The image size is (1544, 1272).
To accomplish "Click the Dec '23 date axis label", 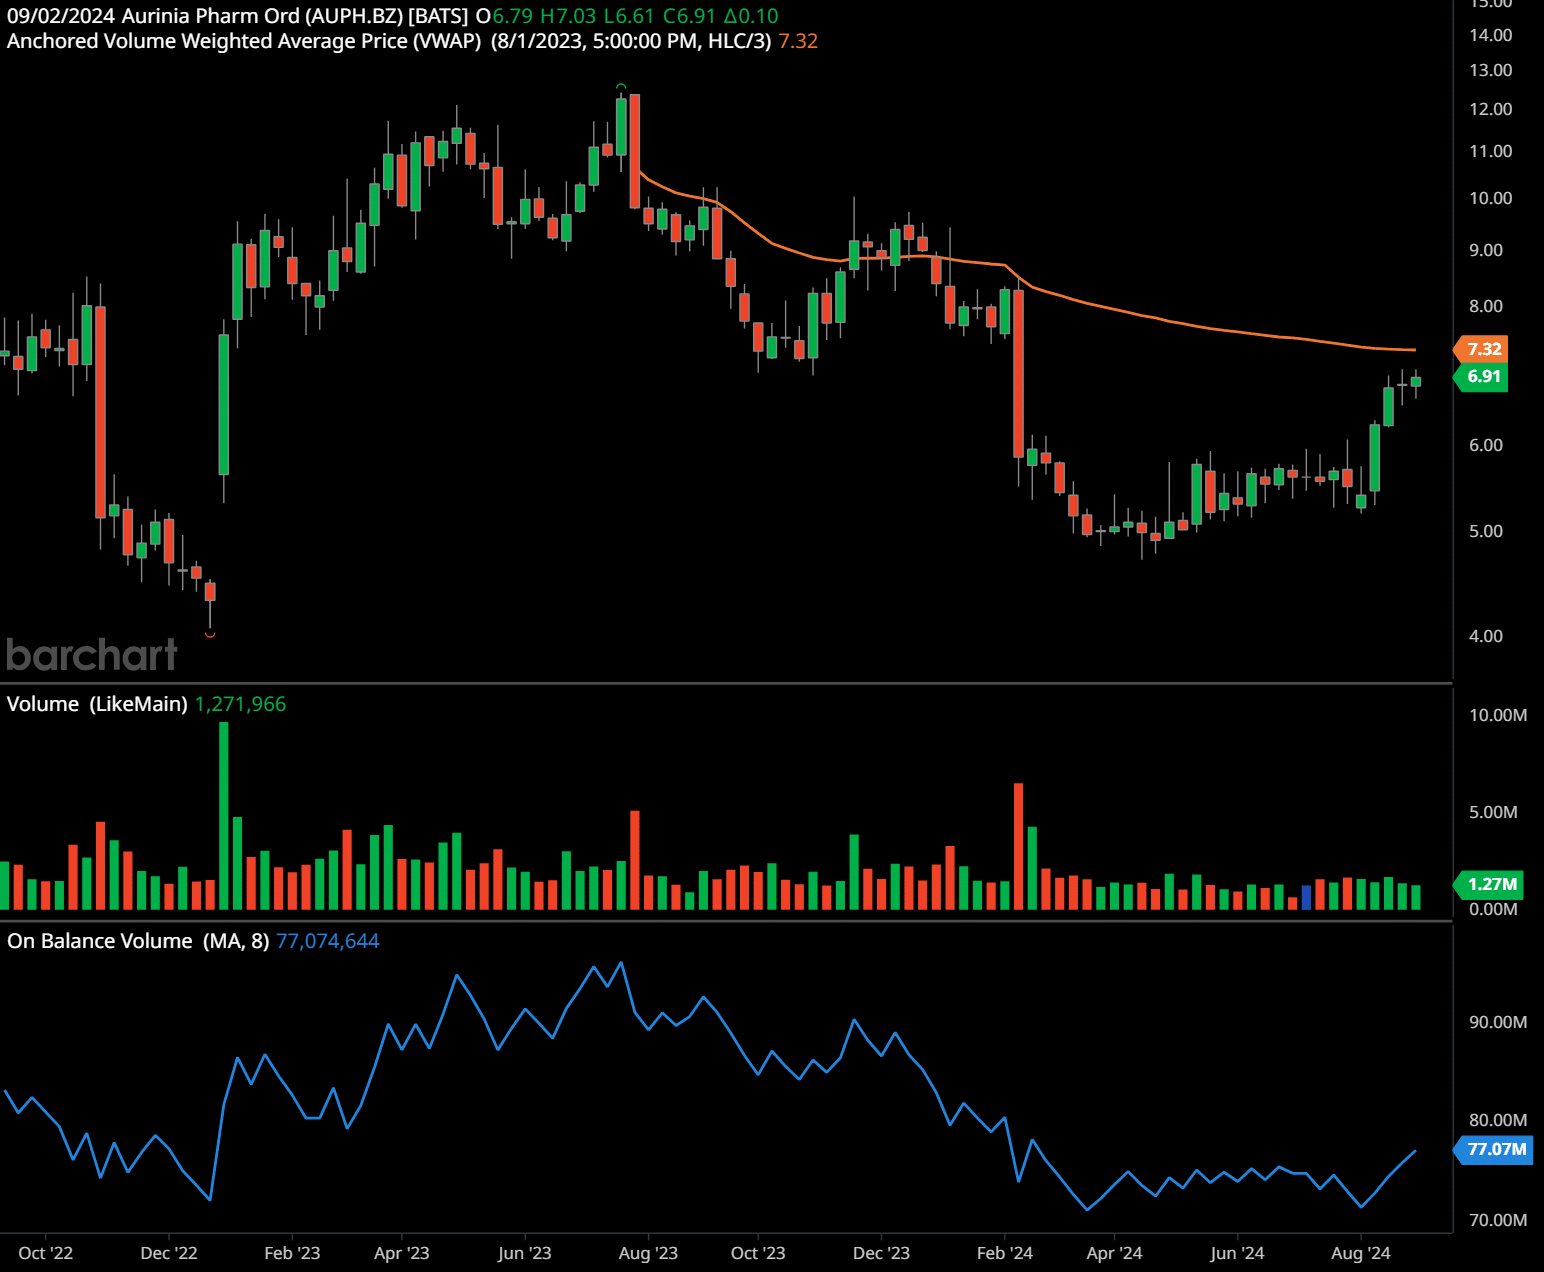I will [x=881, y=1253].
